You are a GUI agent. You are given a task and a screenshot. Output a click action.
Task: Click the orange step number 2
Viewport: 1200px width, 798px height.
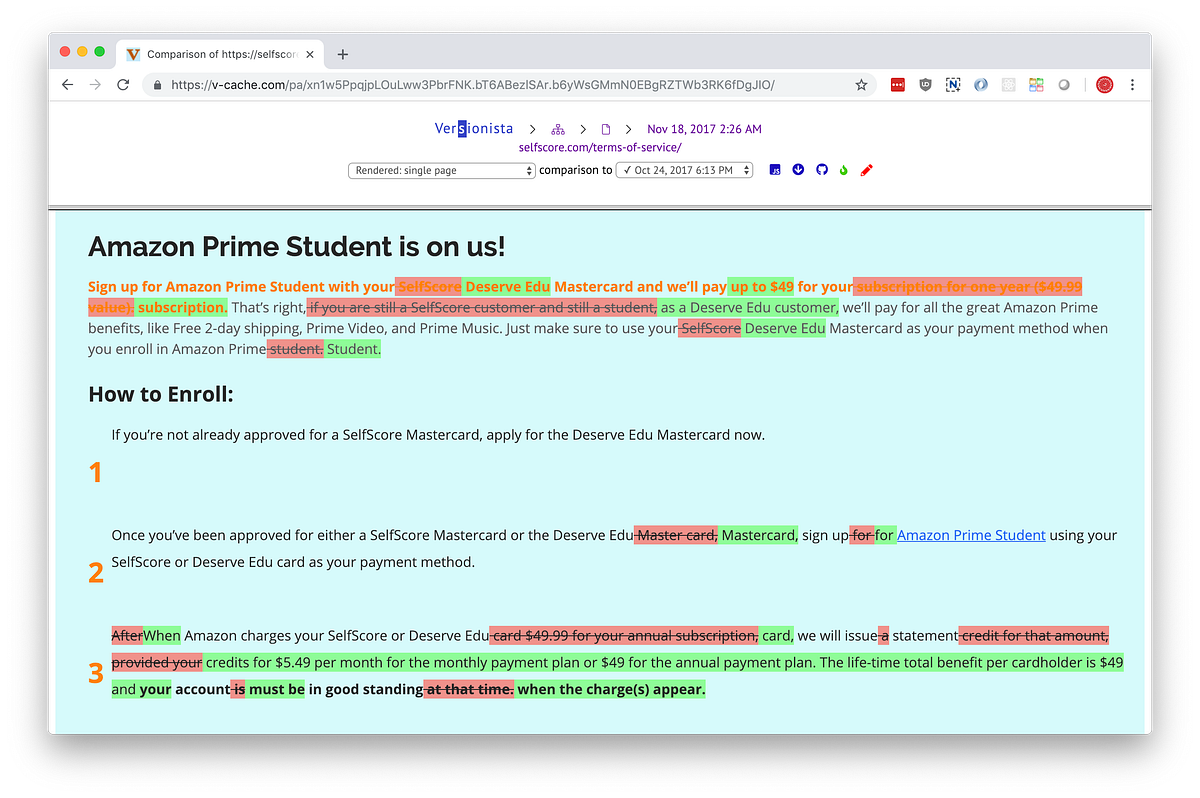coord(96,572)
